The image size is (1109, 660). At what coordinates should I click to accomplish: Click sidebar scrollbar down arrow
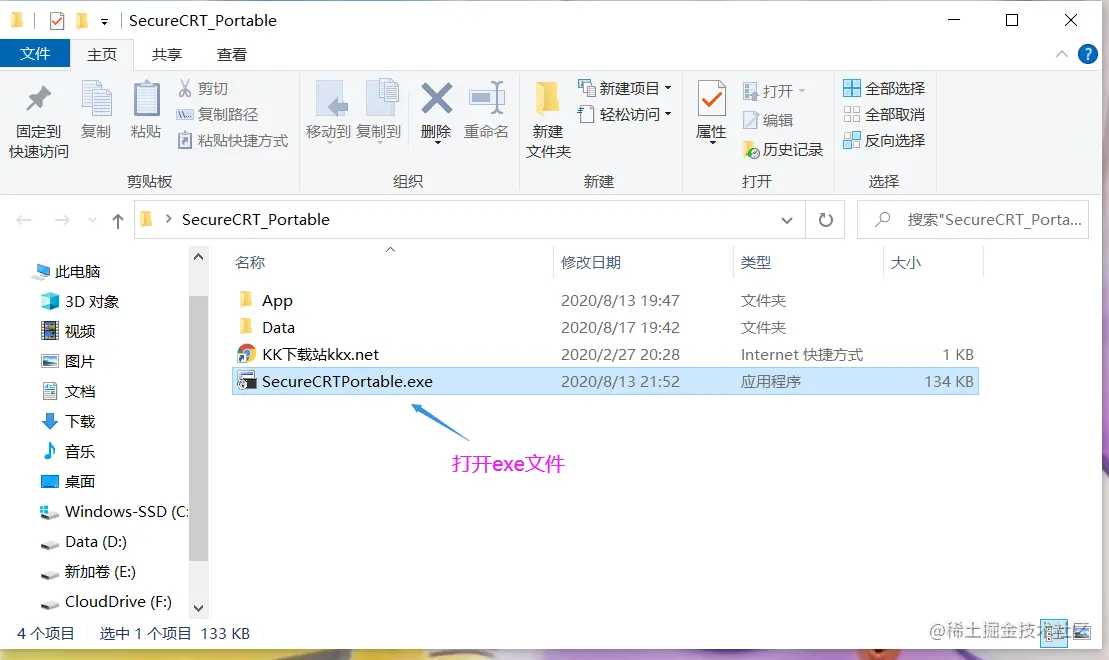(199, 608)
